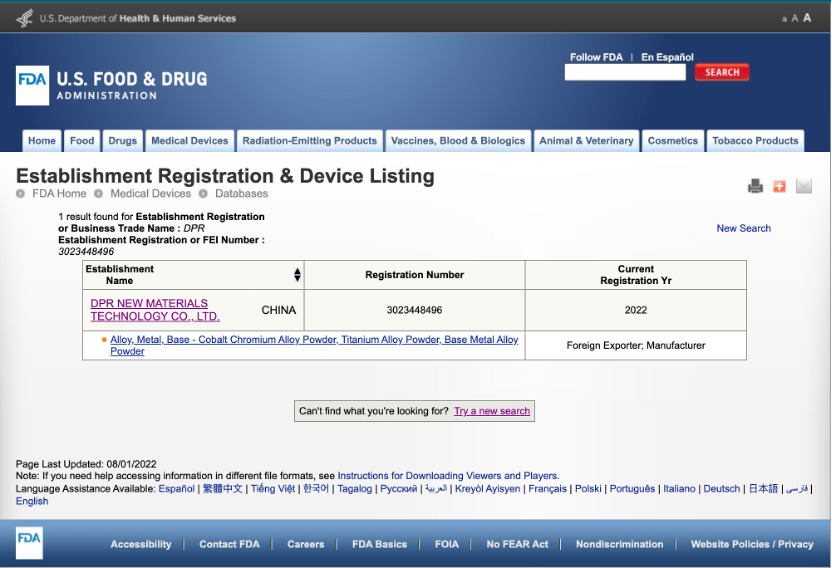Open the Medical Devices tab
832x568 pixels.
pos(190,141)
